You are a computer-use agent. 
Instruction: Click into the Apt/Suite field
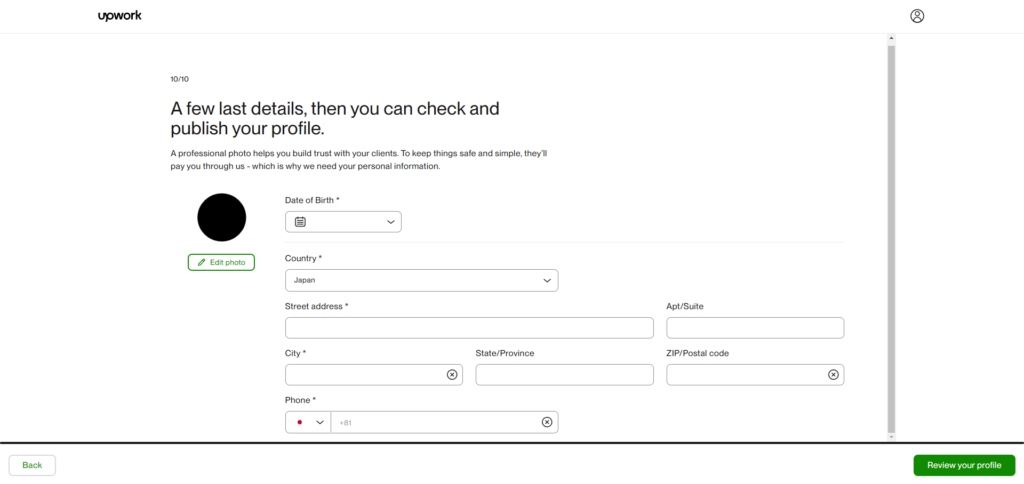point(755,328)
